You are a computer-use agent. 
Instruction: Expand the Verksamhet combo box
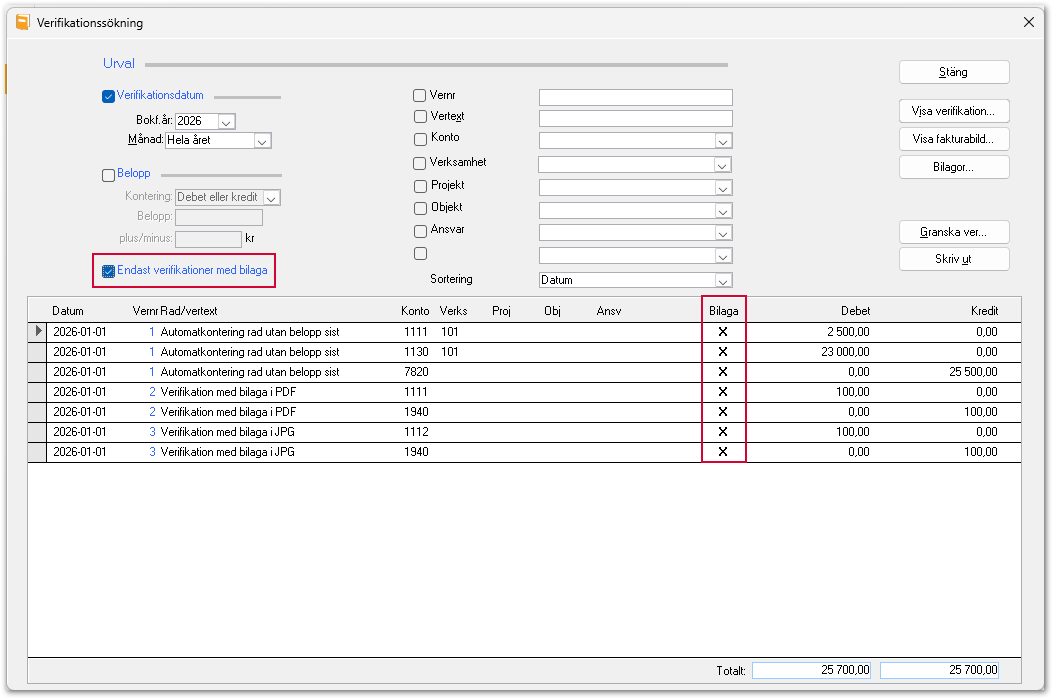click(x=722, y=165)
